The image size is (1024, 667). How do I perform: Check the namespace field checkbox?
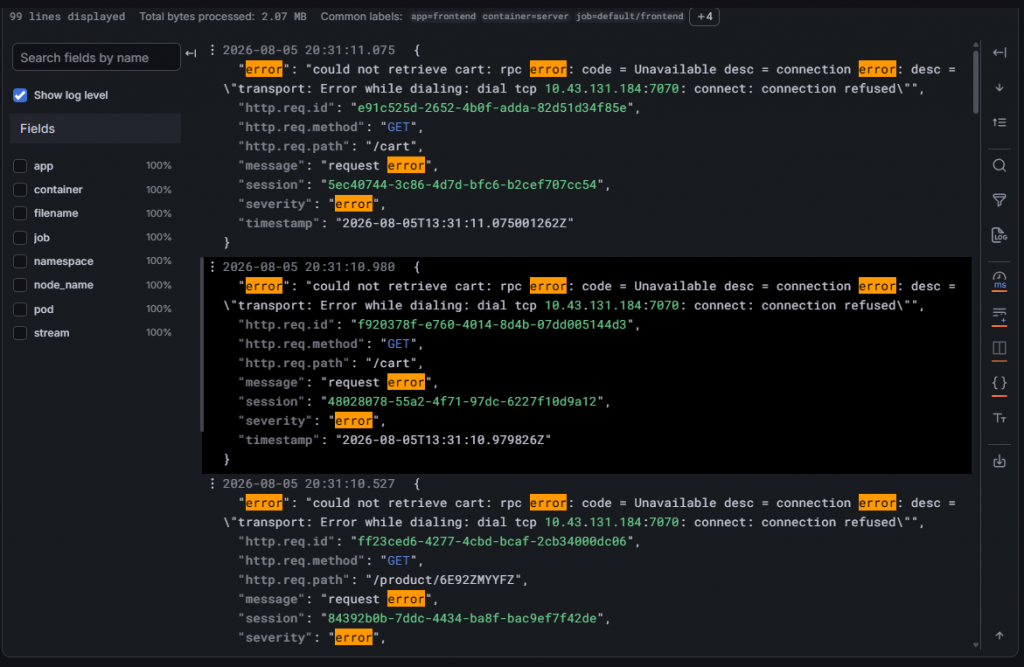20,261
